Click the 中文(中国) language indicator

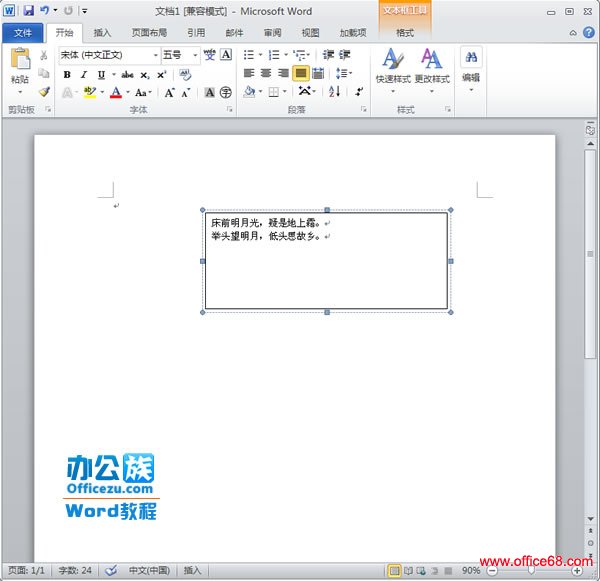point(149,570)
